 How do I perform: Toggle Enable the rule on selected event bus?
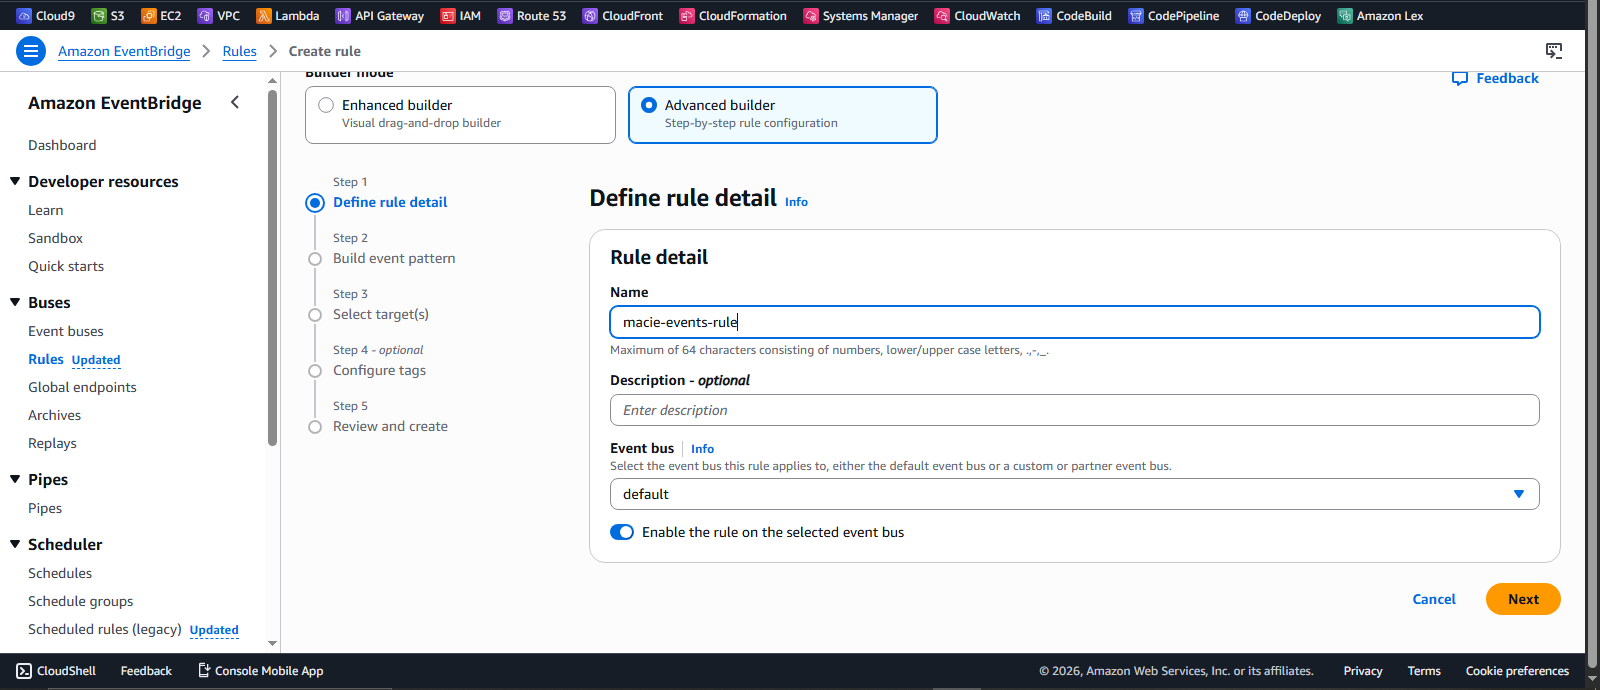click(622, 532)
